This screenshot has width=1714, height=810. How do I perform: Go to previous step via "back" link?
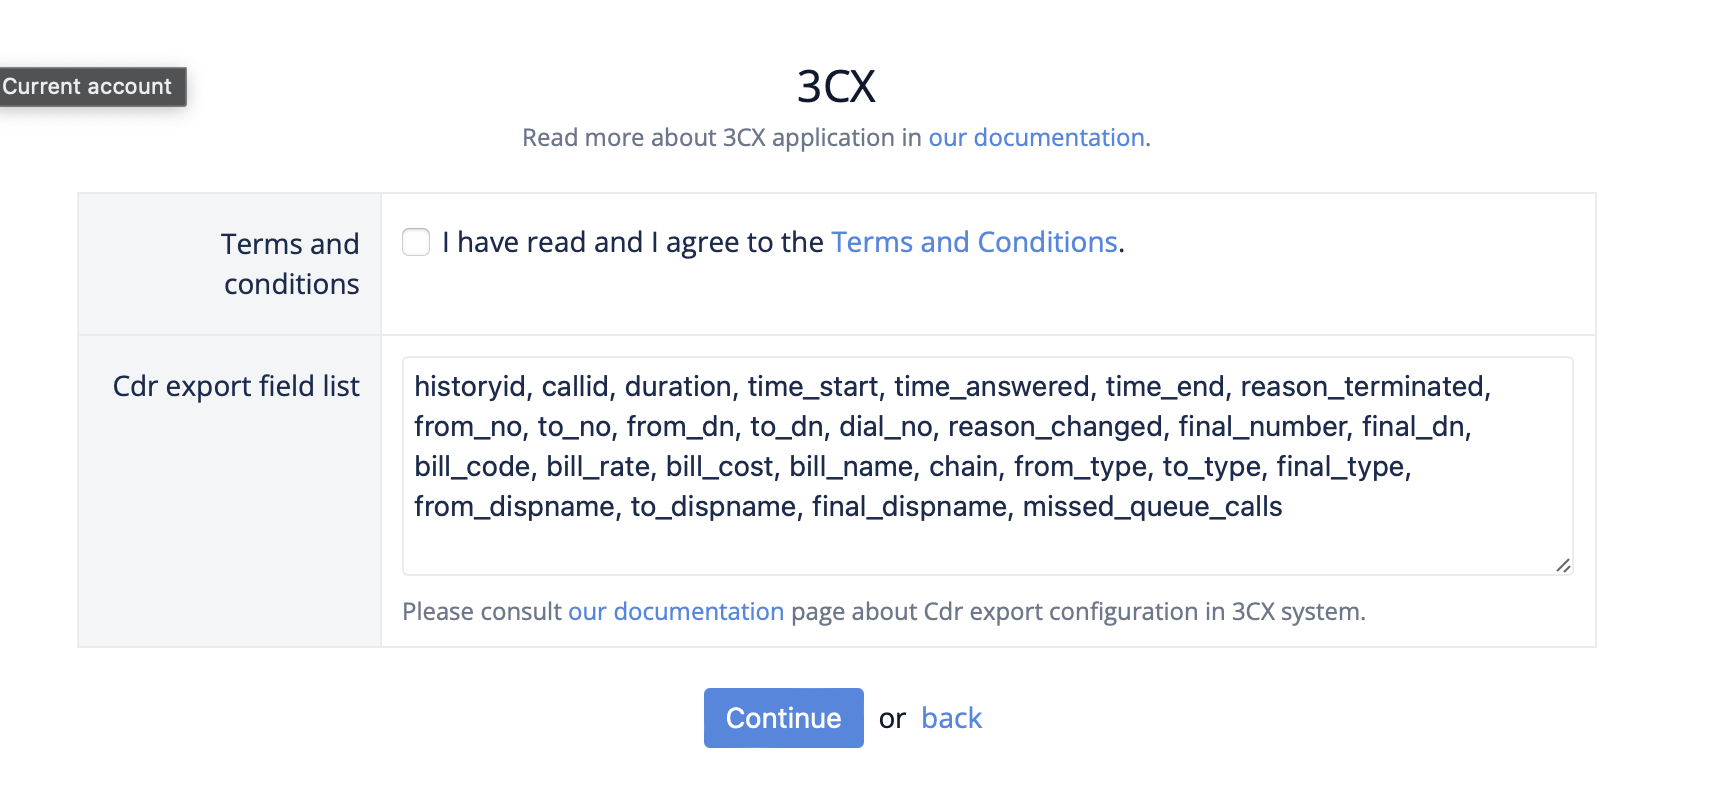951,718
